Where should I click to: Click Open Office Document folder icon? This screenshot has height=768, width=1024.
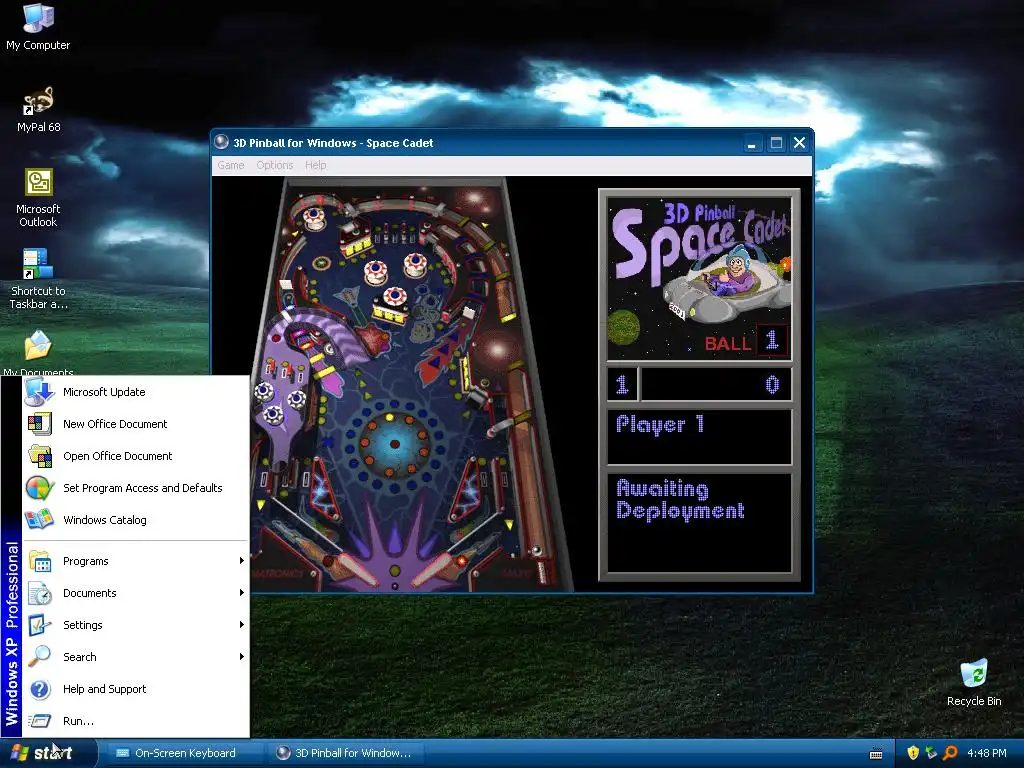coord(40,456)
